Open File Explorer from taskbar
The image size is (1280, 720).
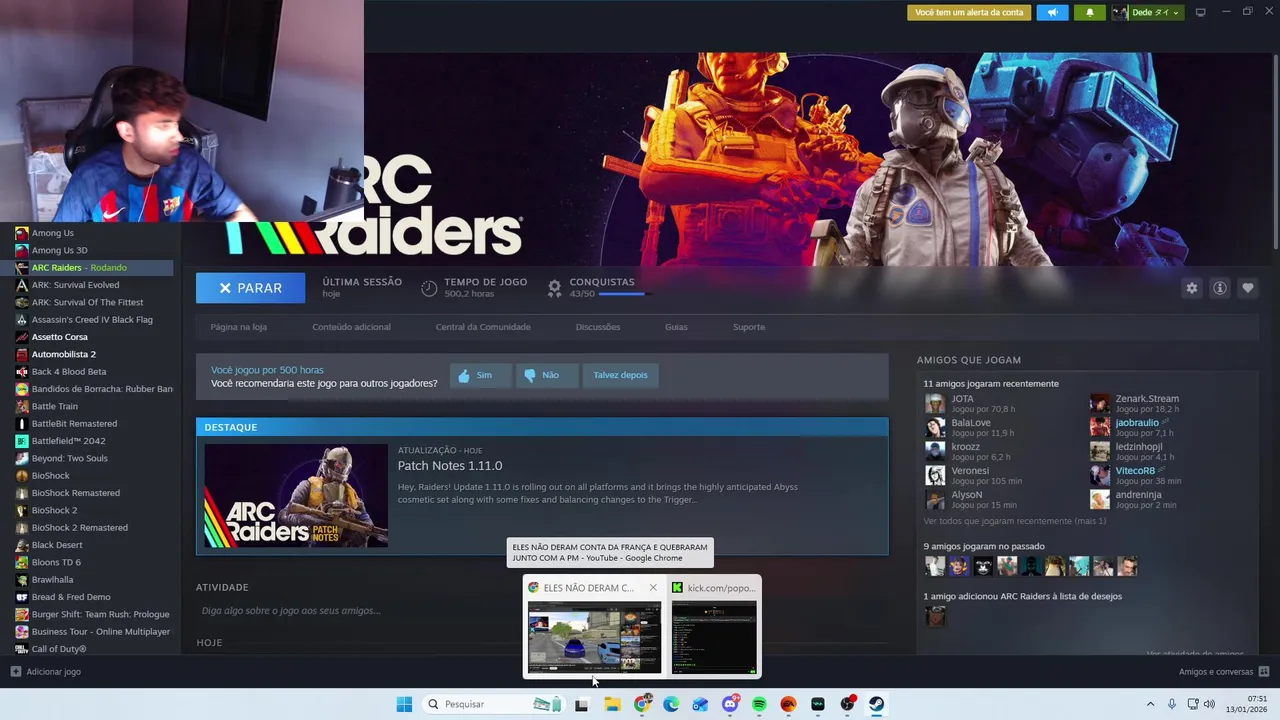[x=612, y=704]
